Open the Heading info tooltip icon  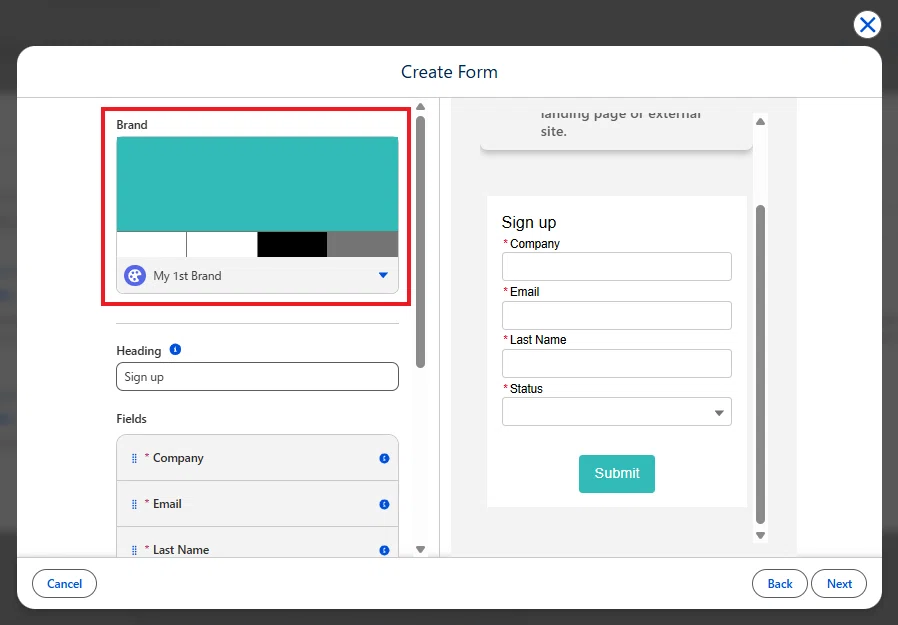tap(175, 349)
